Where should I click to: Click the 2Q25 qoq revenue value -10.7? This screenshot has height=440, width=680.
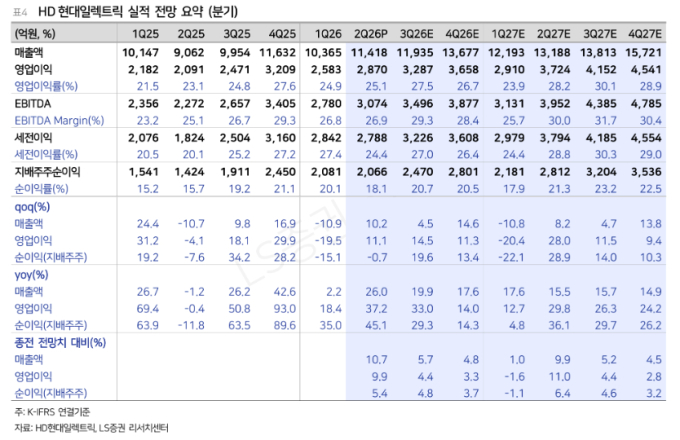pos(191,224)
